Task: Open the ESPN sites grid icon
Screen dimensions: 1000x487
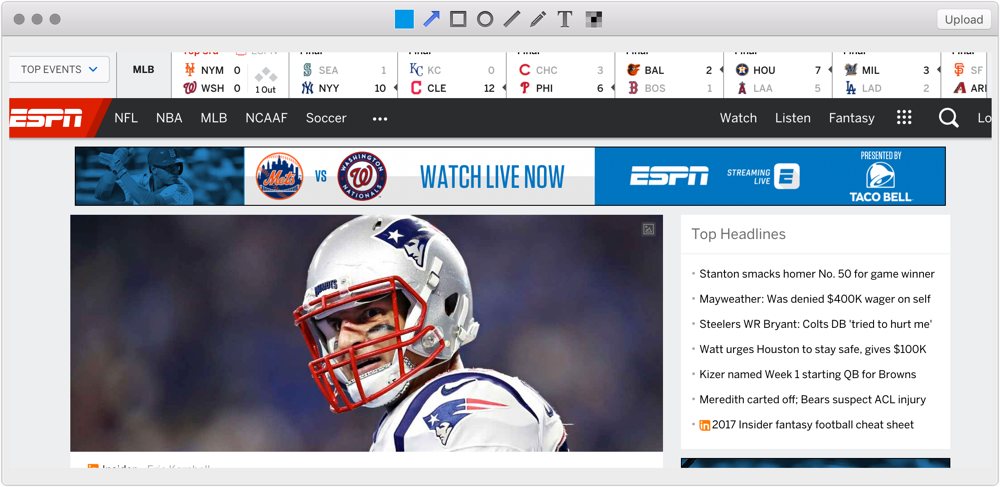Action: coord(904,117)
